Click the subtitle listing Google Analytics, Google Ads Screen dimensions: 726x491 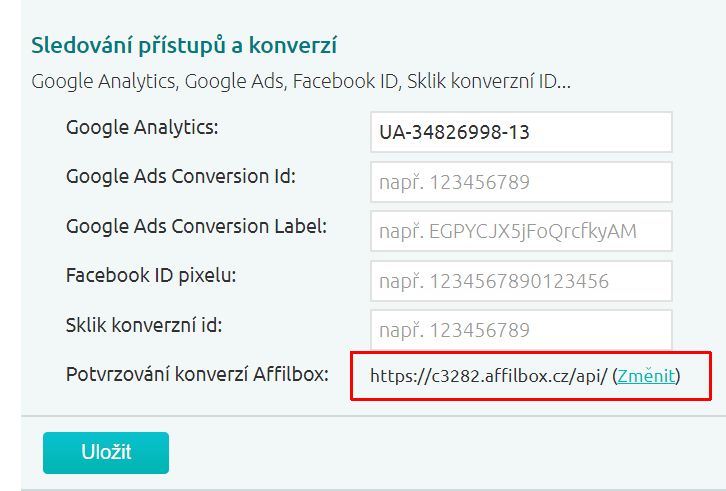301,82
